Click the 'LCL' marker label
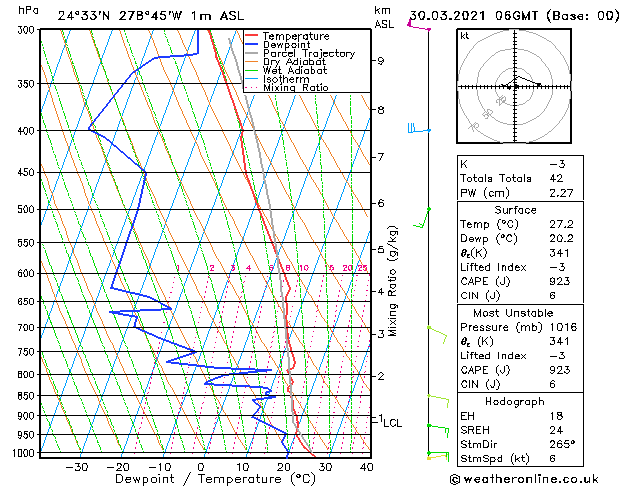Image resolution: width=629 pixels, height=486 pixels. pos(393,423)
